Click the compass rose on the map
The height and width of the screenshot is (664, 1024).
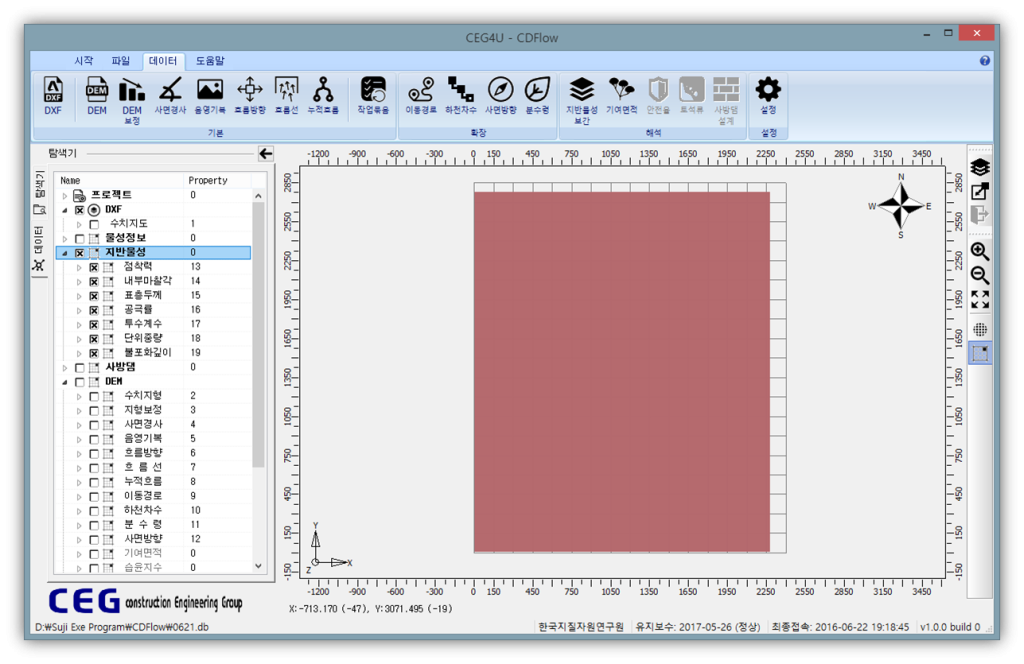point(901,206)
